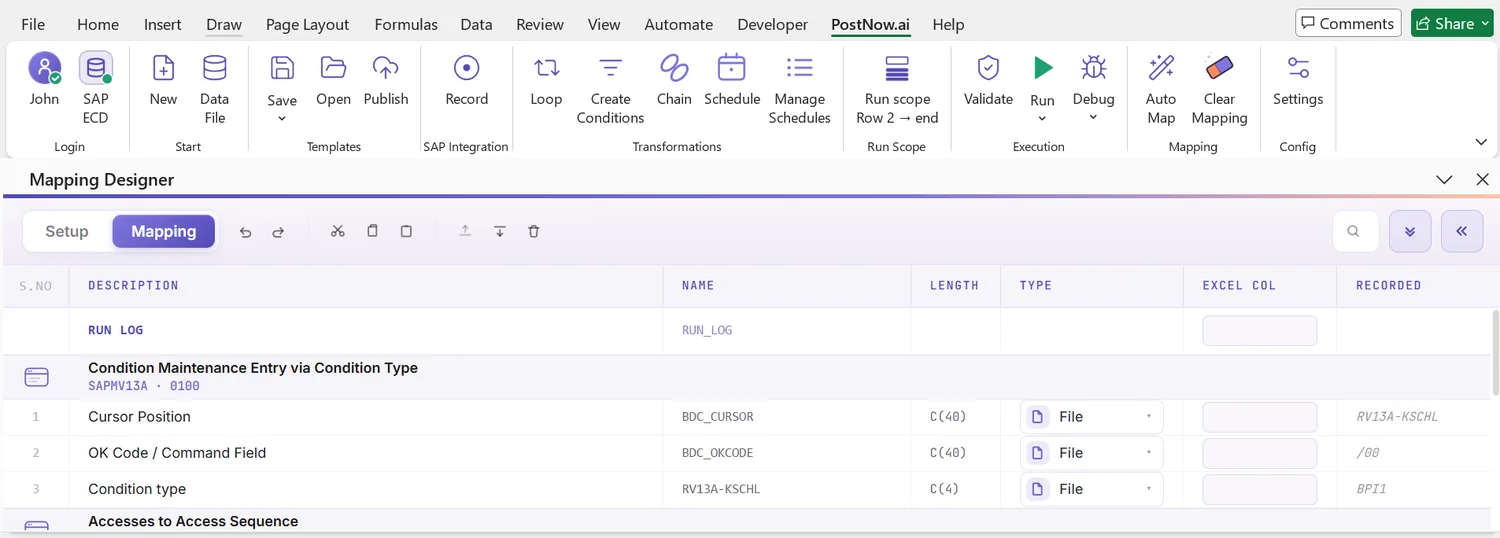Collapse the Mapping Designer pane chevron
The image size is (1500, 538).
coord(1444,180)
